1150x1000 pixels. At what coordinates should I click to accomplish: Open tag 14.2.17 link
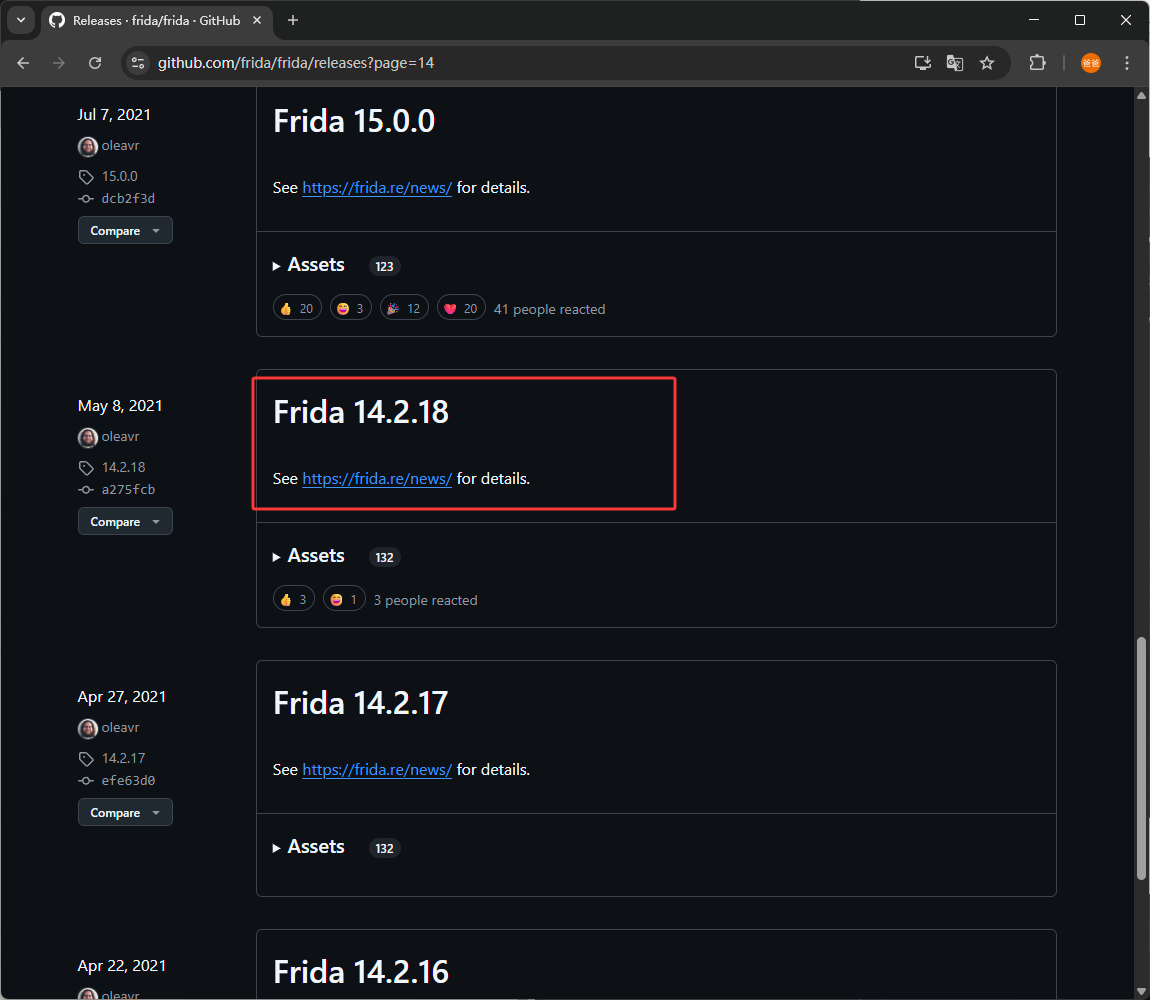tap(123, 758)
